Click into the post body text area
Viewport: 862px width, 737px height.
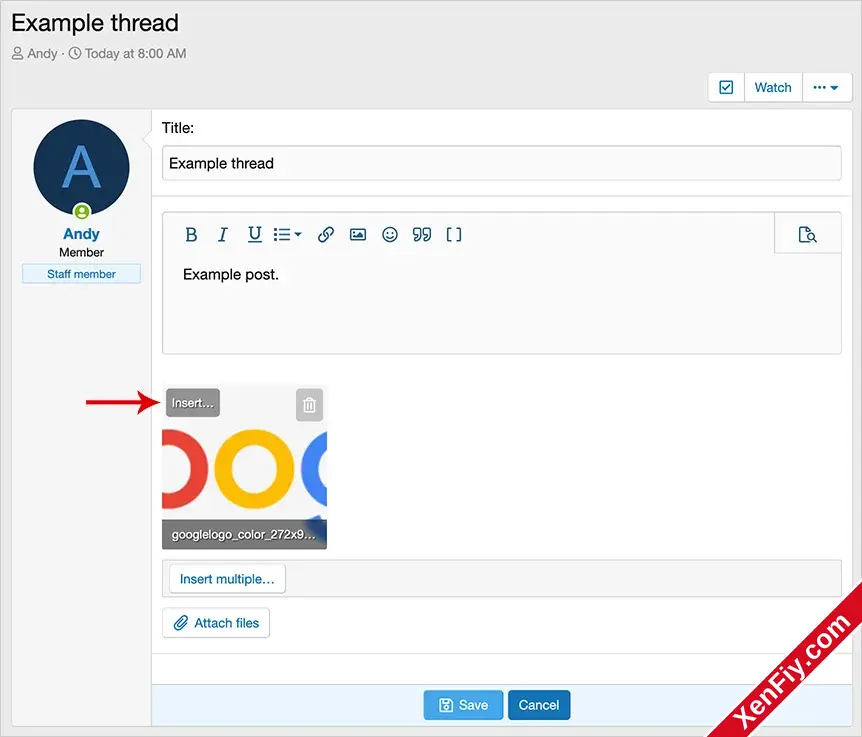click(501, 302)
